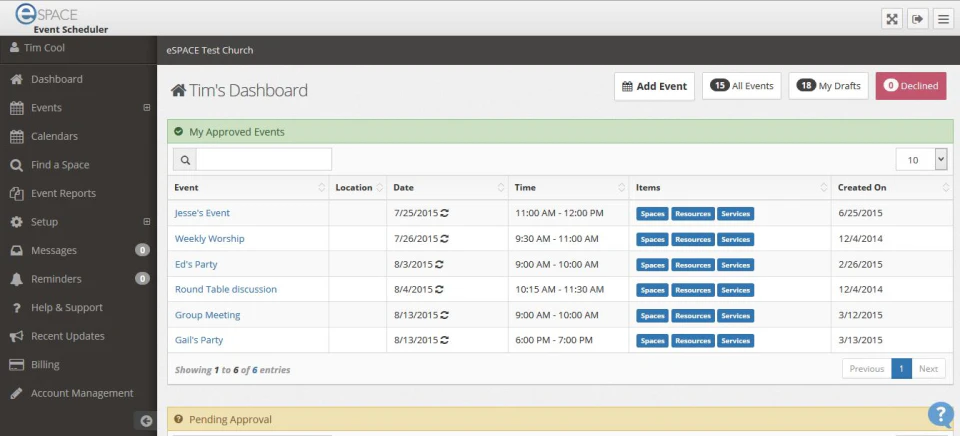
Task: Click the home icon beside Tim's Dashboard
Action: coord(178,91)
